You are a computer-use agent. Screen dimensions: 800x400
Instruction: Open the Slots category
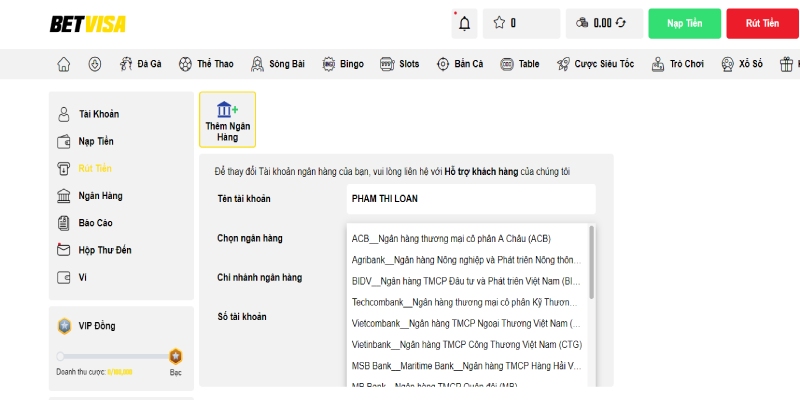tap(399, 64)
